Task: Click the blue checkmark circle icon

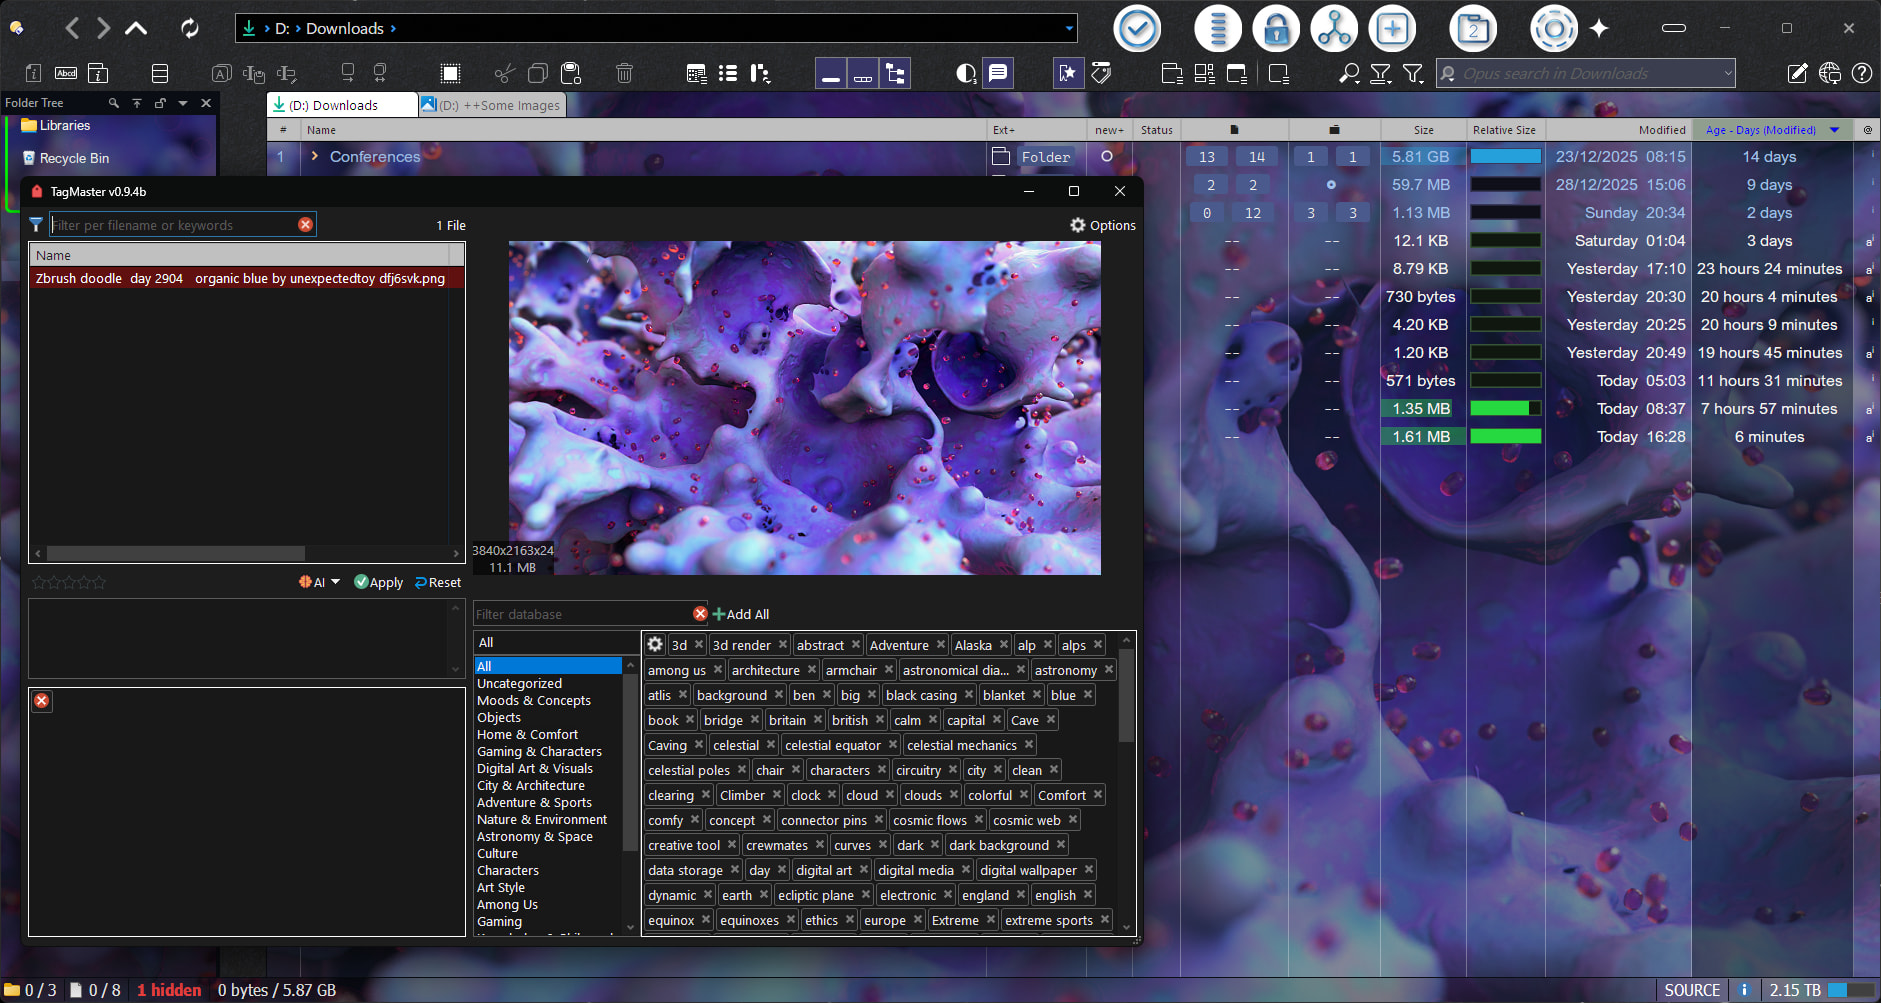Action: (x=1137, y=29)
